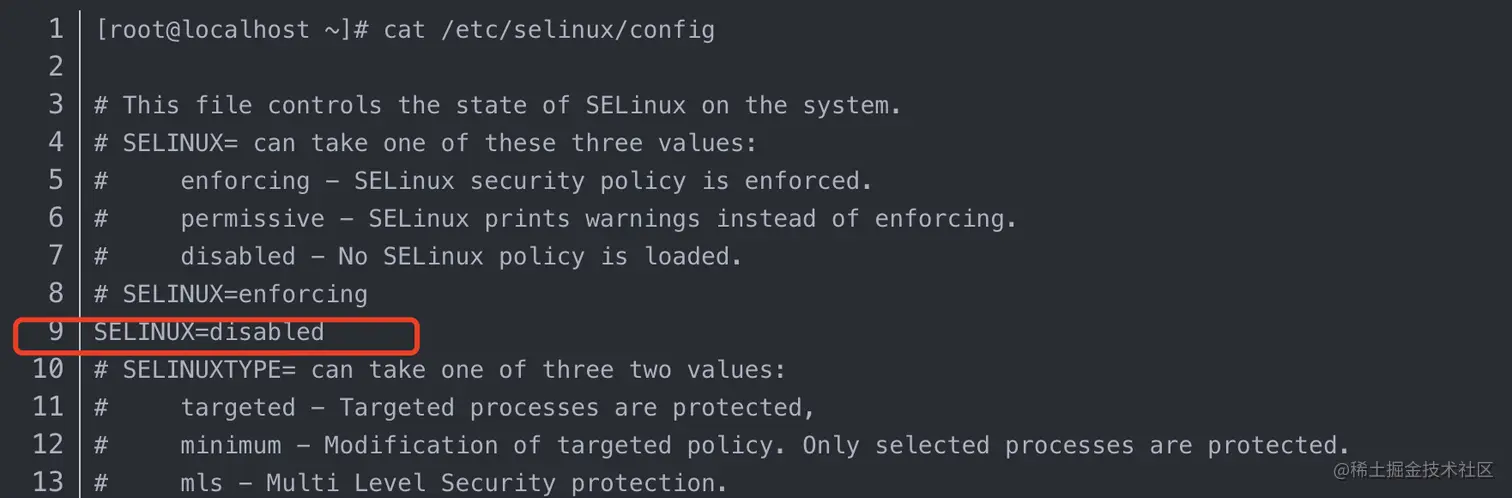
Task: Click the word 'permissive' on line 6
Action: tap(252, 219)
